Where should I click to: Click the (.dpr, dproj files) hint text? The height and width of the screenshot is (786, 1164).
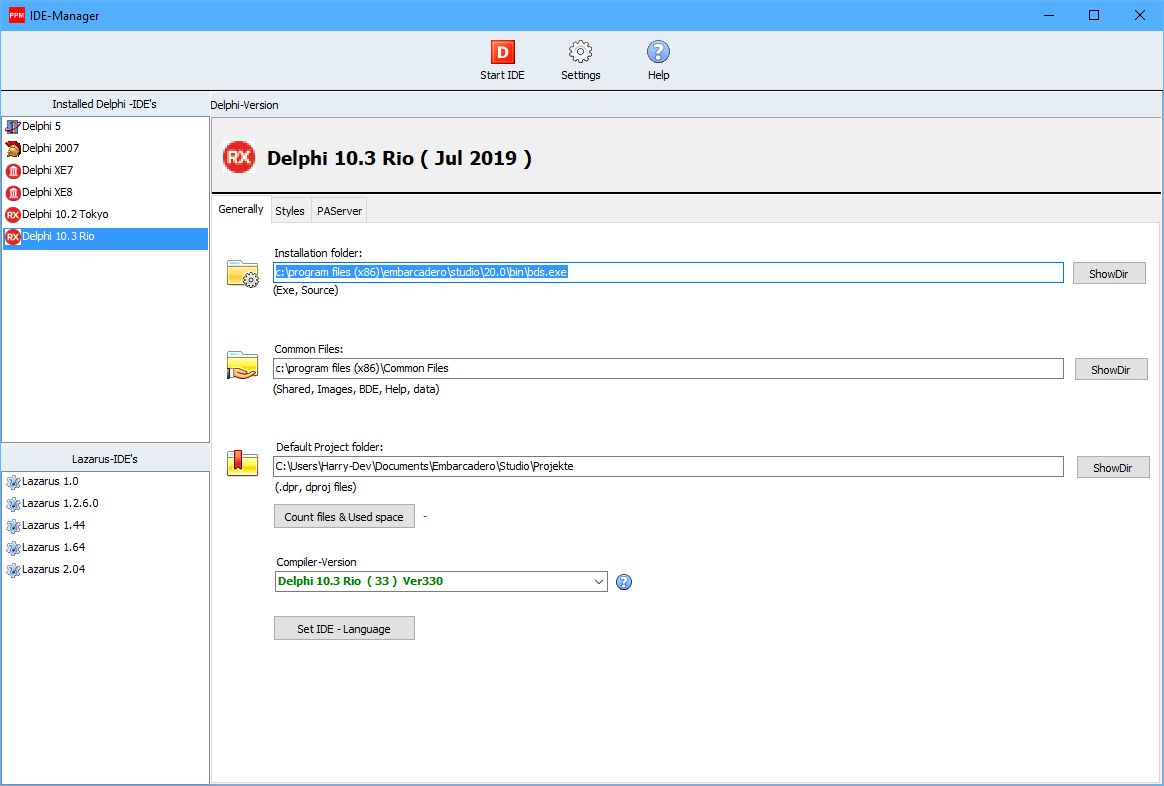pyautogui.click(x=315, y=488)
